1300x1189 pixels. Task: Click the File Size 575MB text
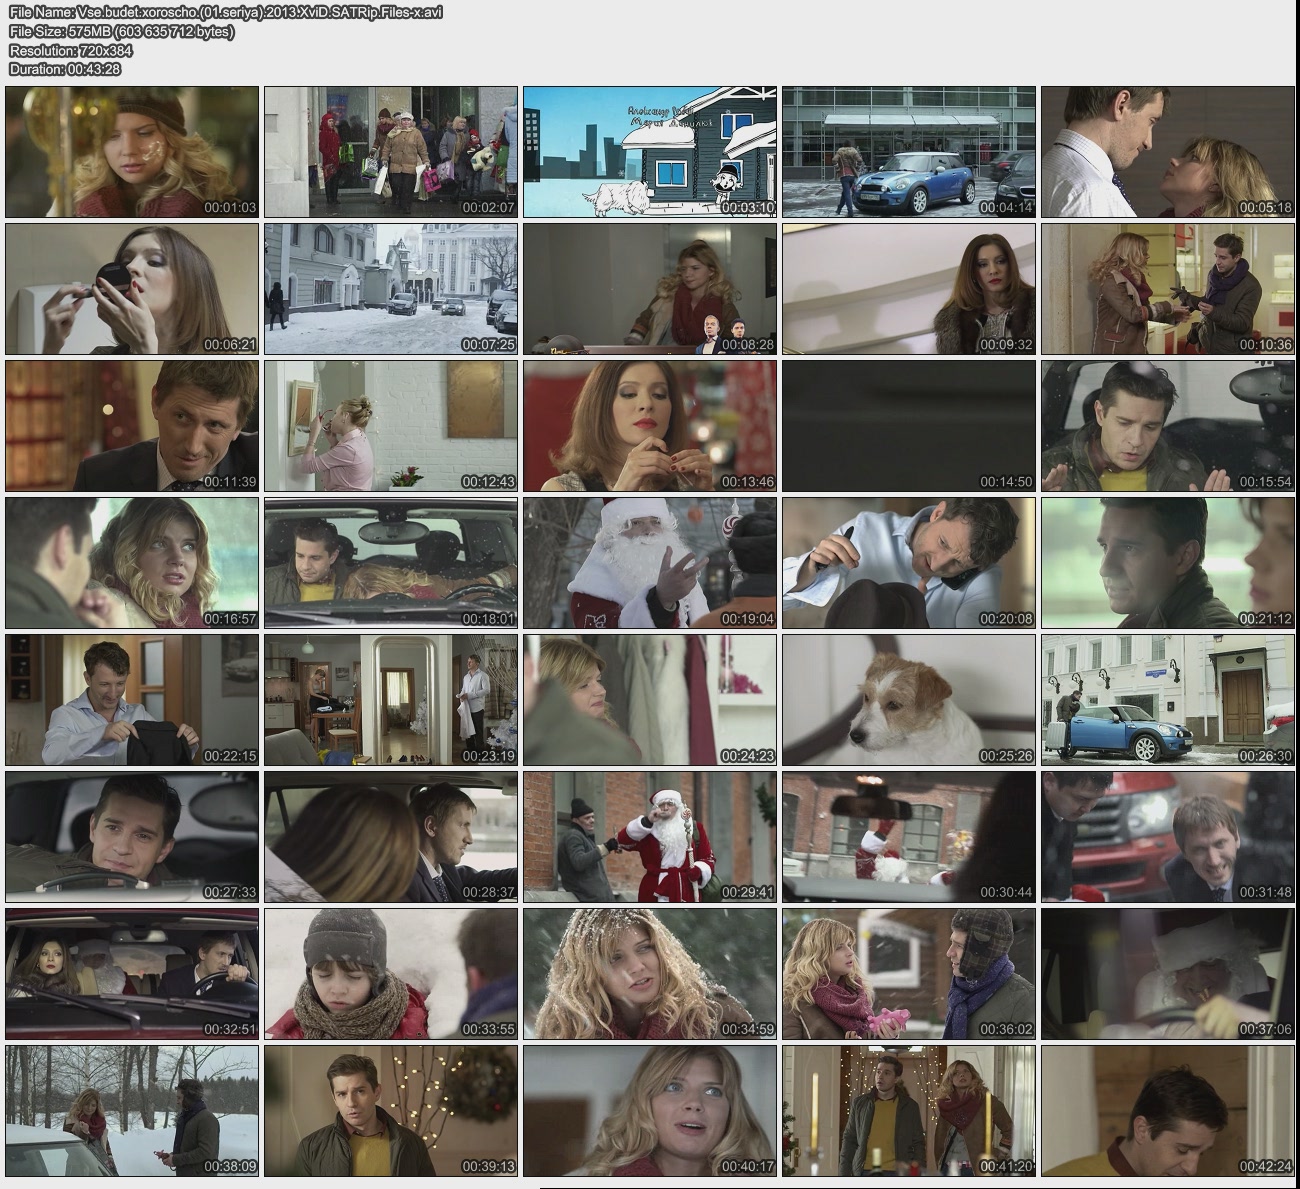(x=121, y=31)
